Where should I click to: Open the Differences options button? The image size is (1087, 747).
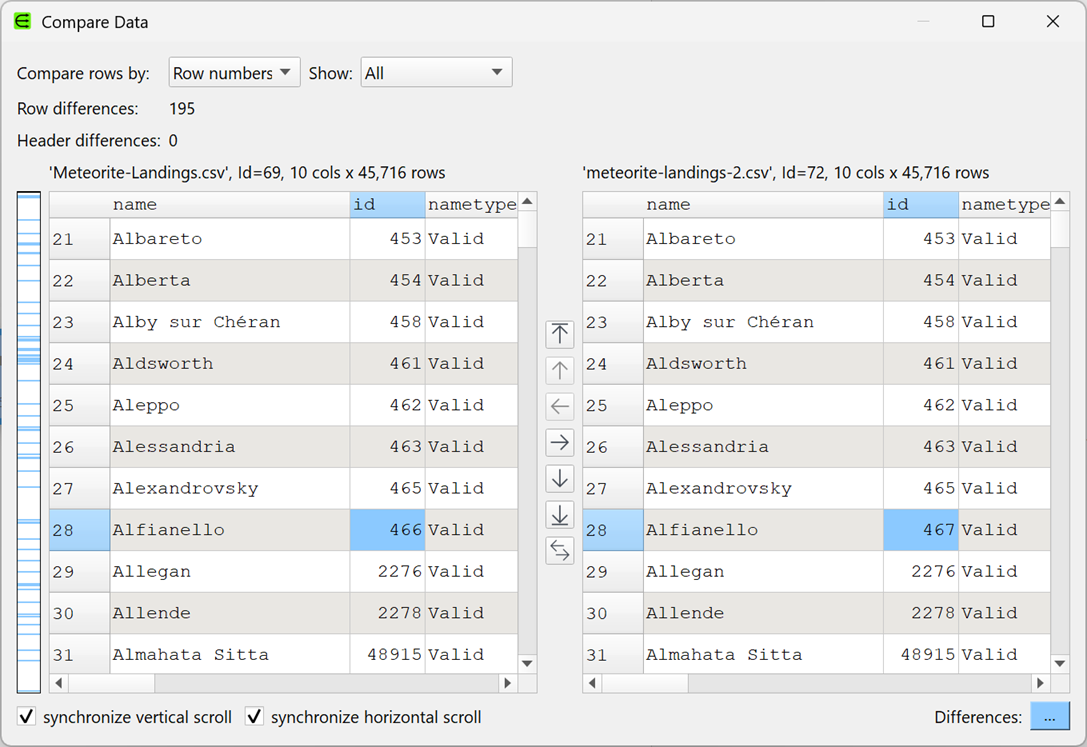coord(1050,716)
